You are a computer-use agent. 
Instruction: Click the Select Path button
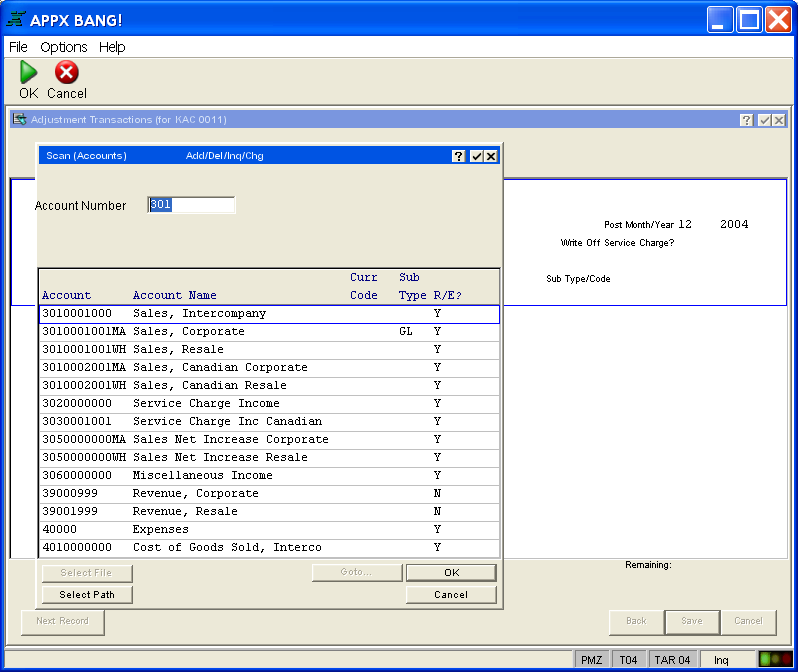tap(87, 594)
